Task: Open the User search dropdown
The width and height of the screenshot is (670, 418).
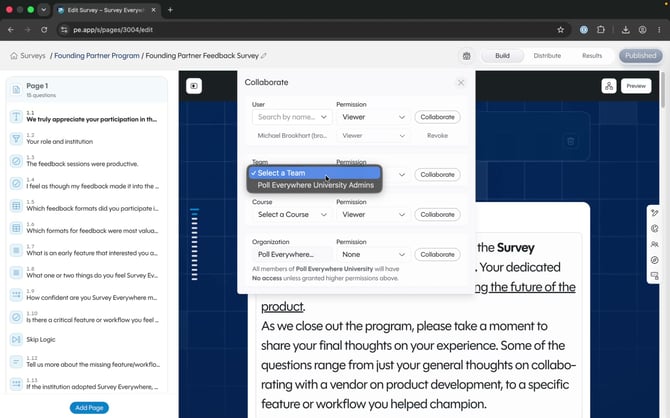Action: pyautogui.click(x=292, y=117)
